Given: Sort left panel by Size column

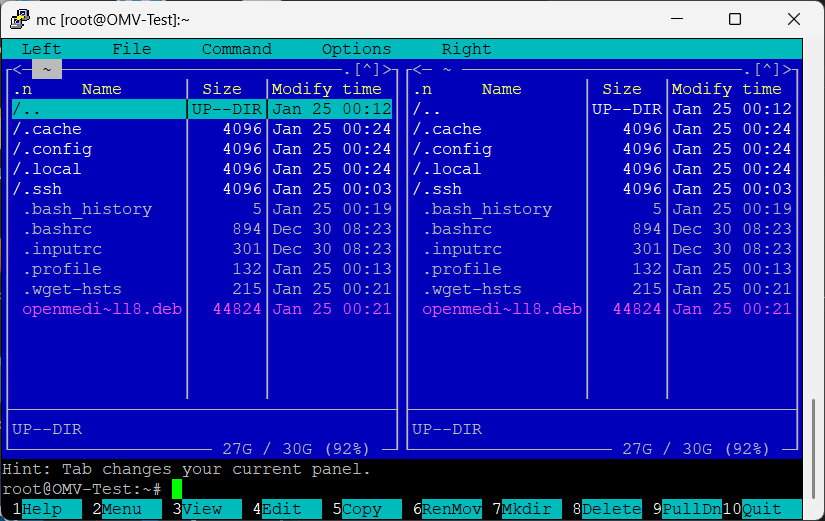Looking at the screenshot, I should 222,89.
